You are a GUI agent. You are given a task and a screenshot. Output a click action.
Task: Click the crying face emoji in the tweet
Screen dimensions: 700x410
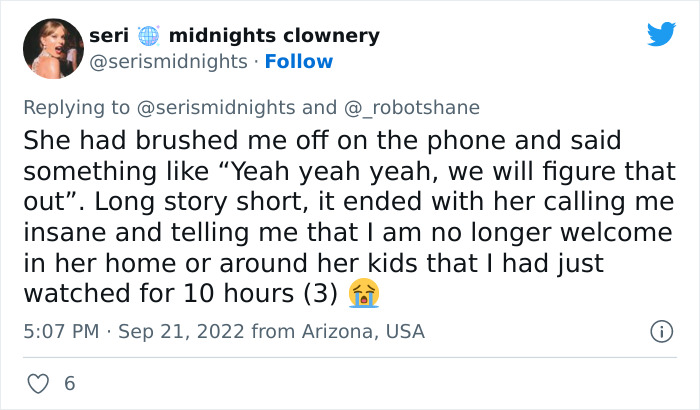[x=365, y=294]
